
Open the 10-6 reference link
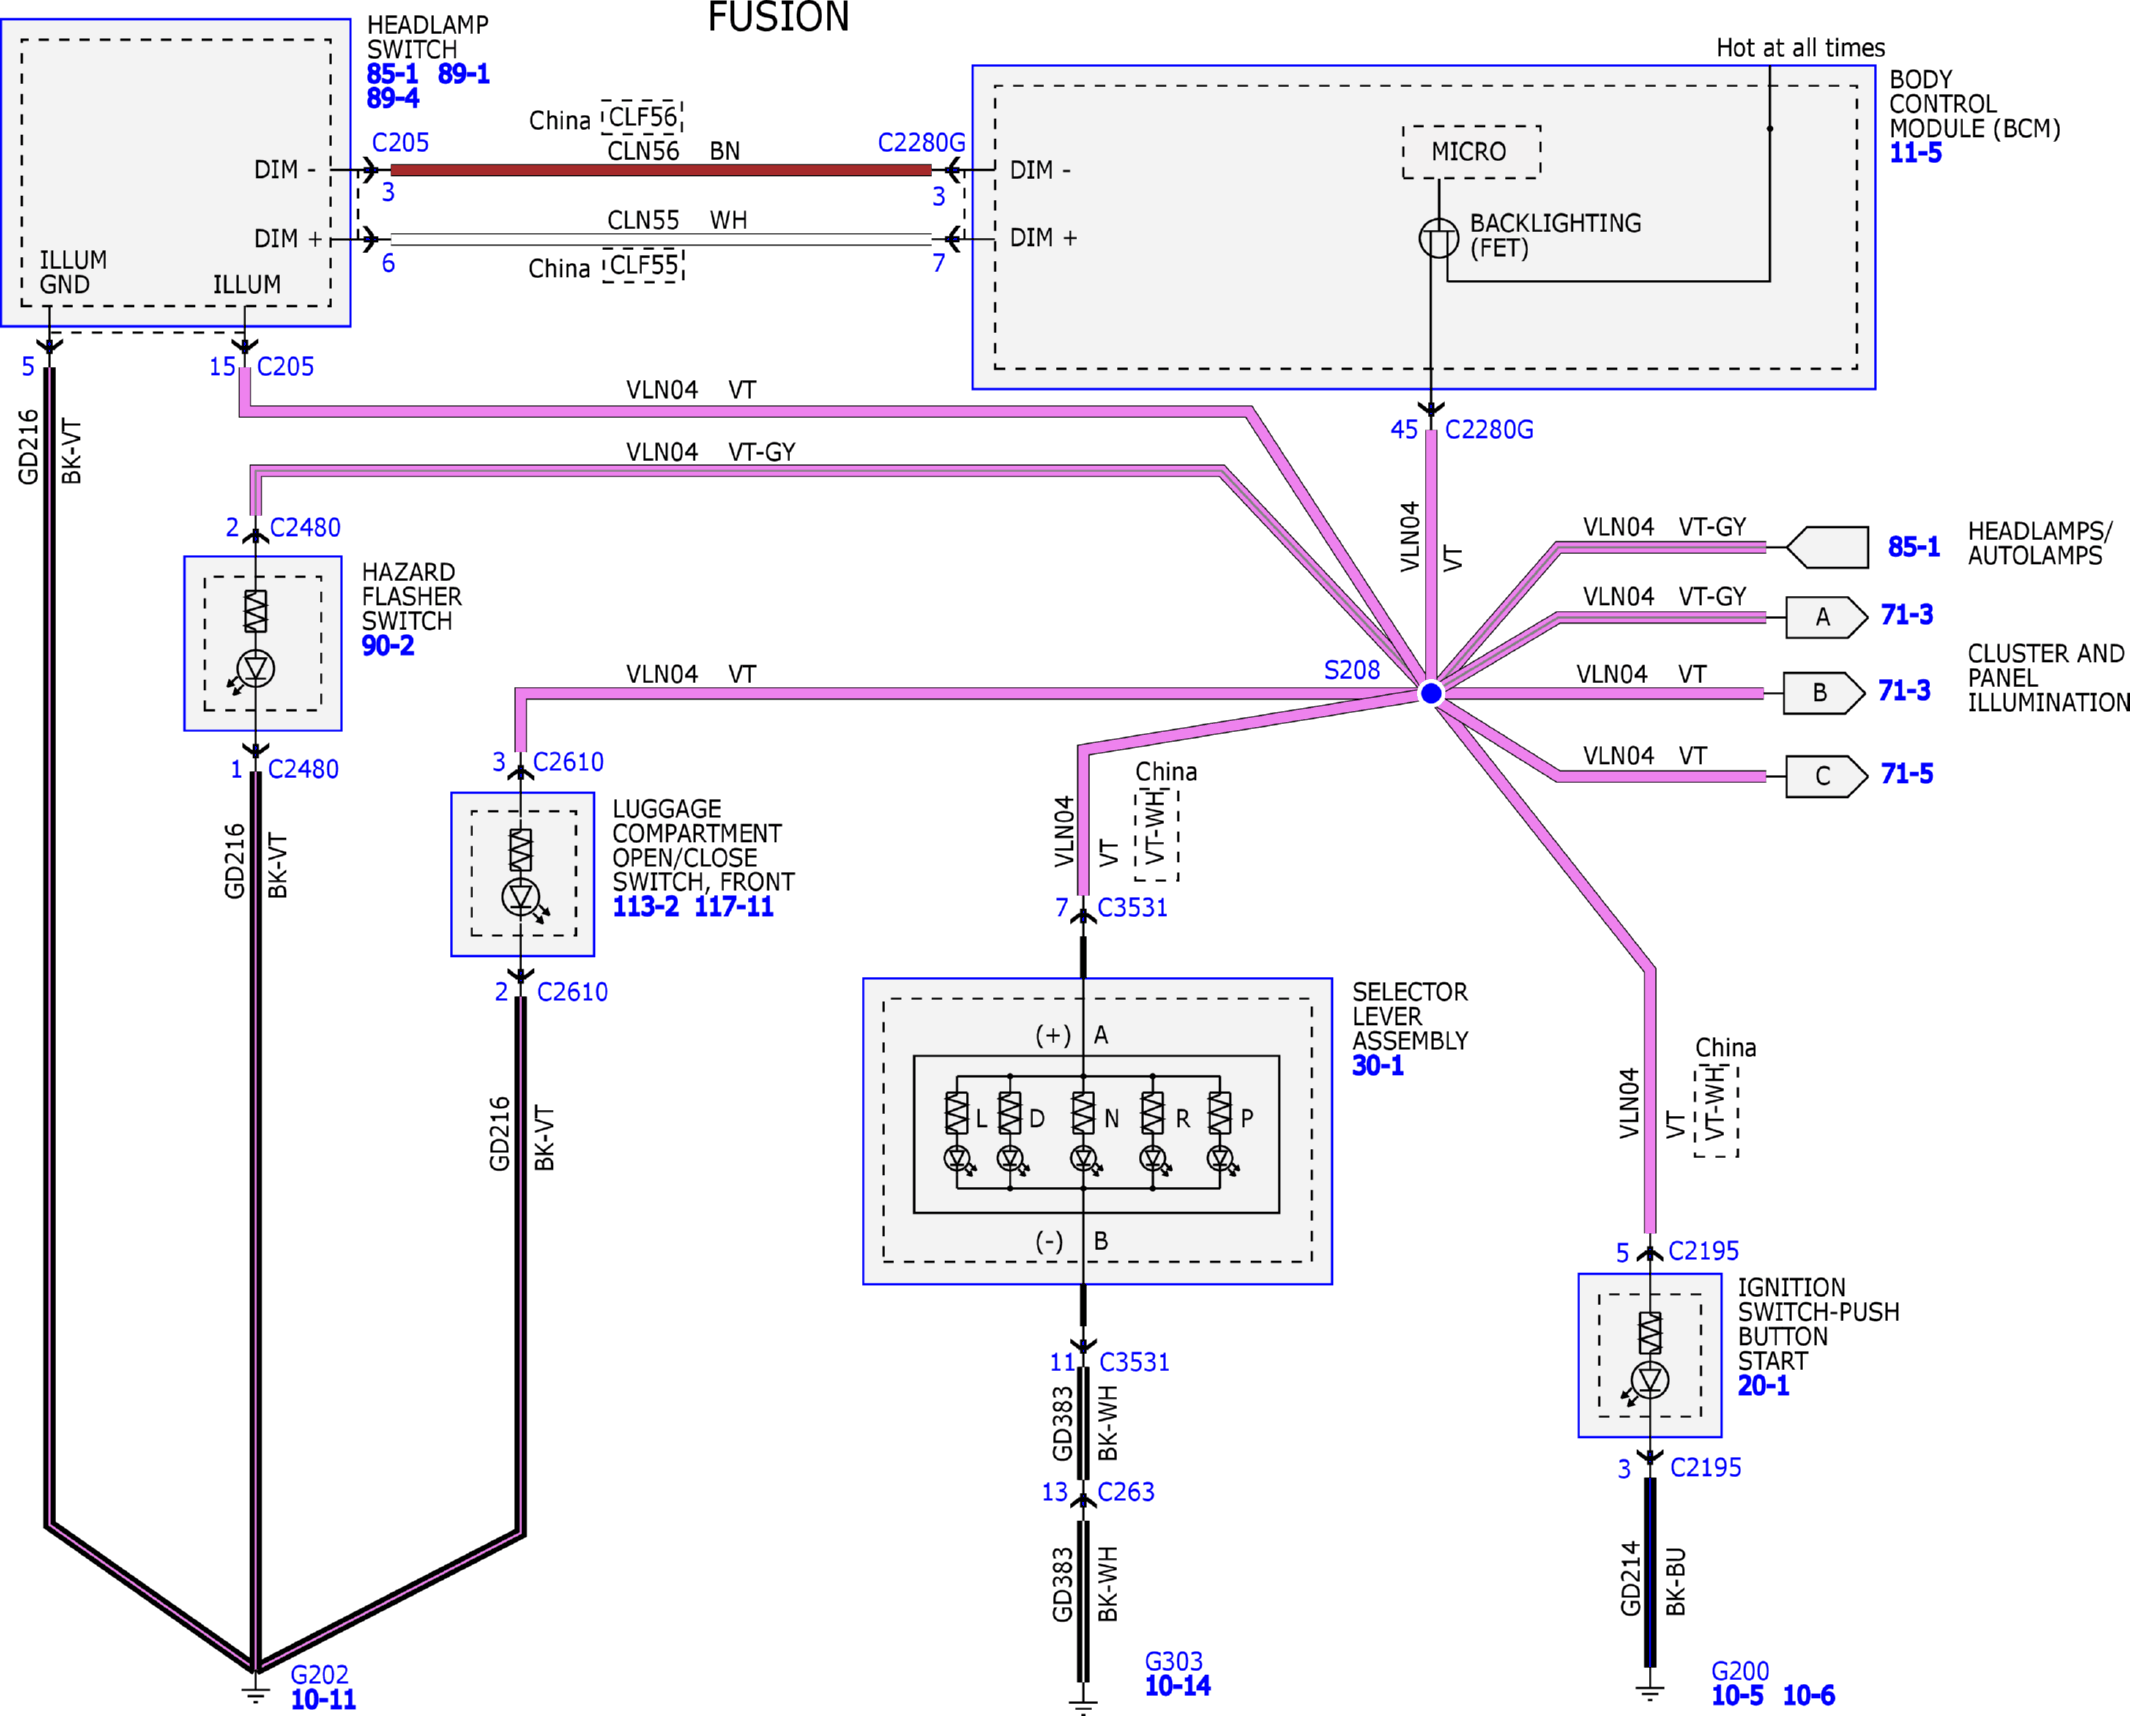1809,1696
